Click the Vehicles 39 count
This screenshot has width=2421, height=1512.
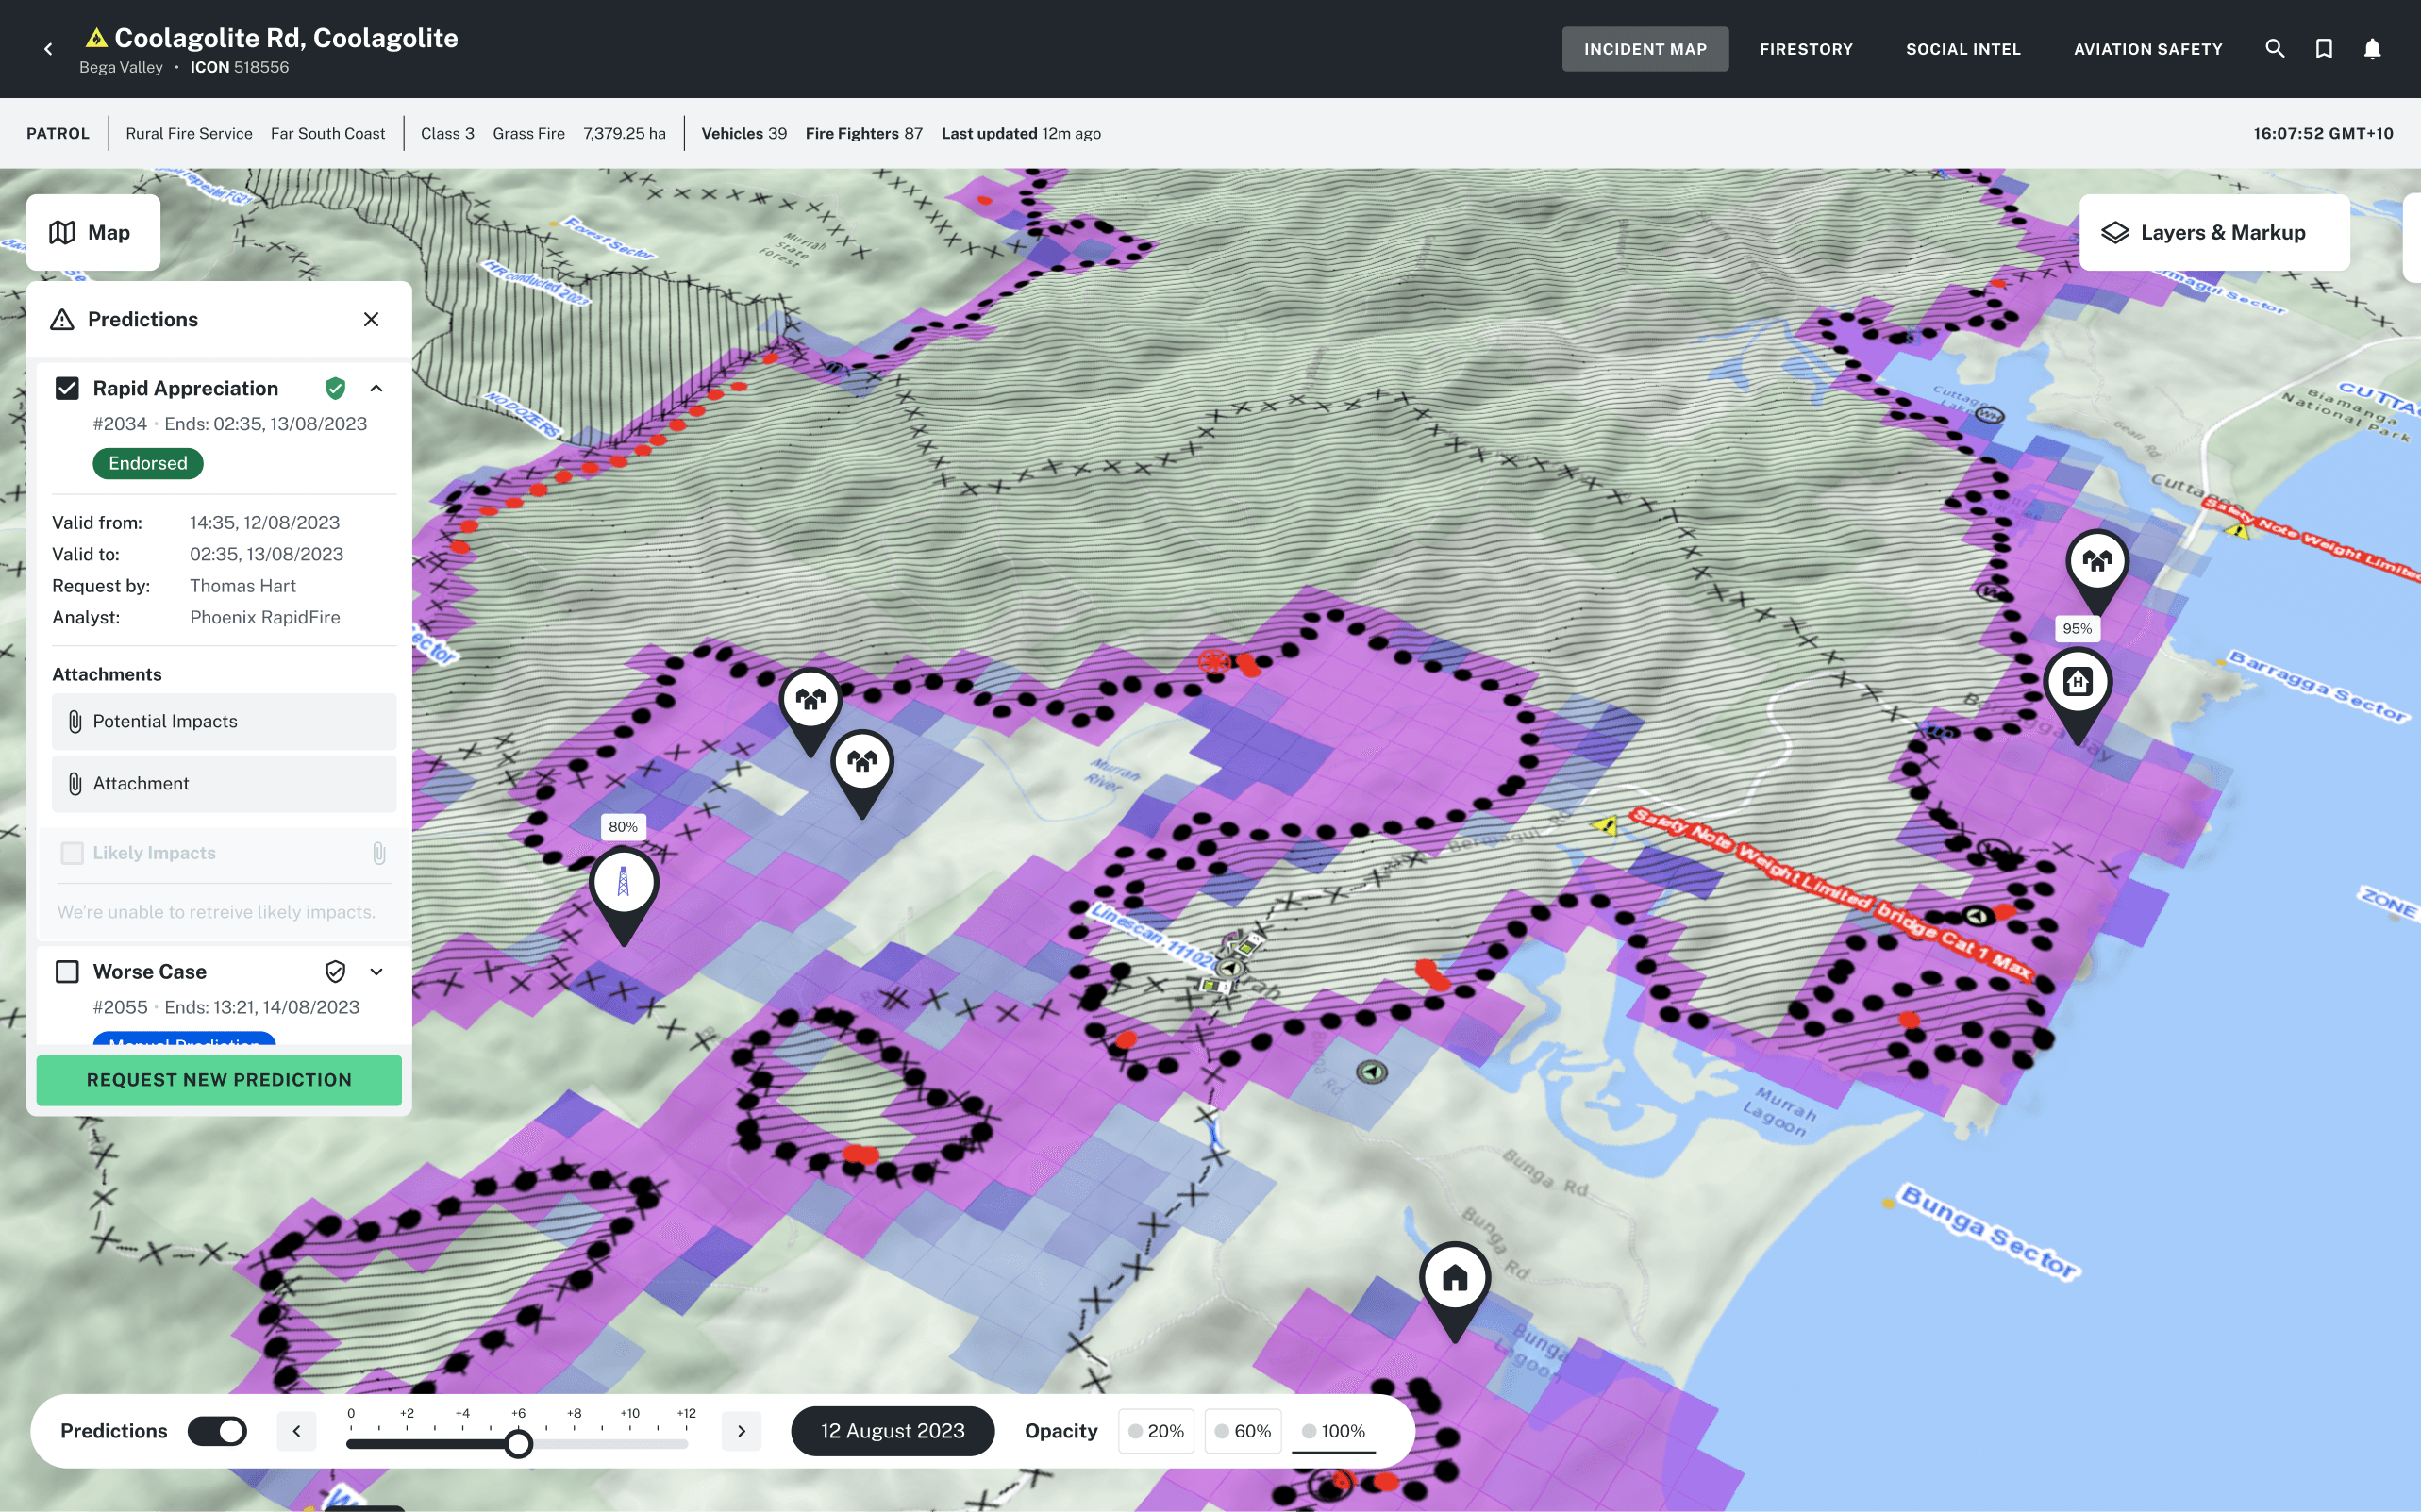pyautogui.click(x=744, y=133)
